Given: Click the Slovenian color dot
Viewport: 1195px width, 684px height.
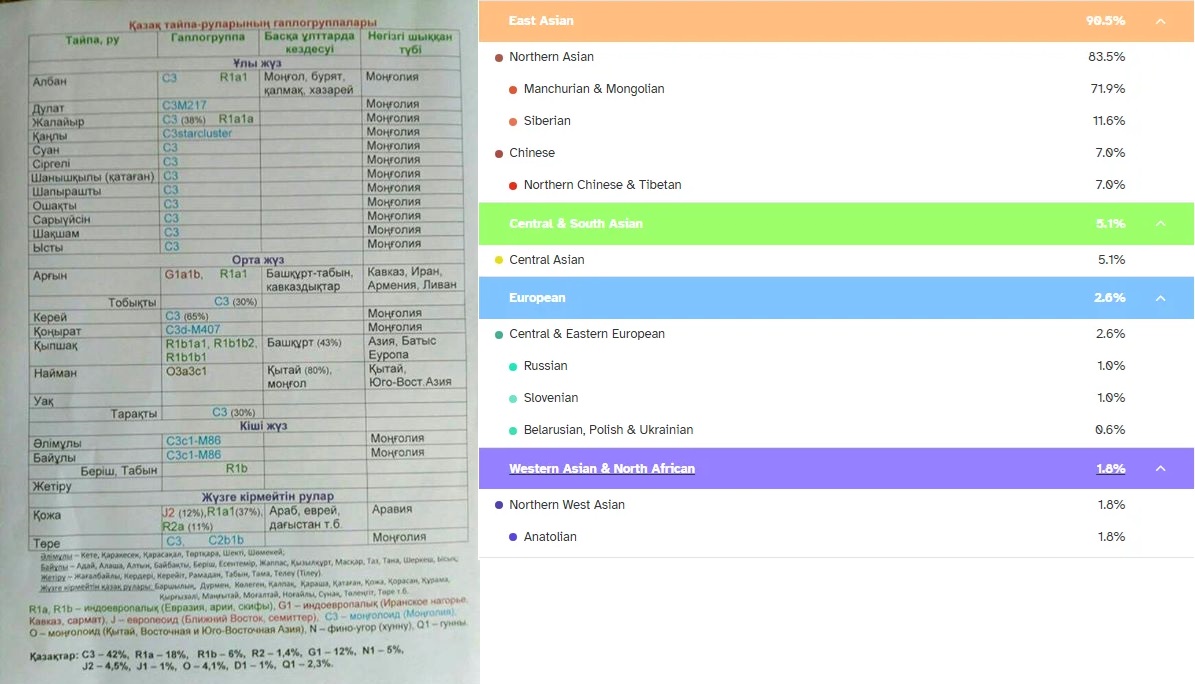Looking at the screenshot, I should [513, 398].
